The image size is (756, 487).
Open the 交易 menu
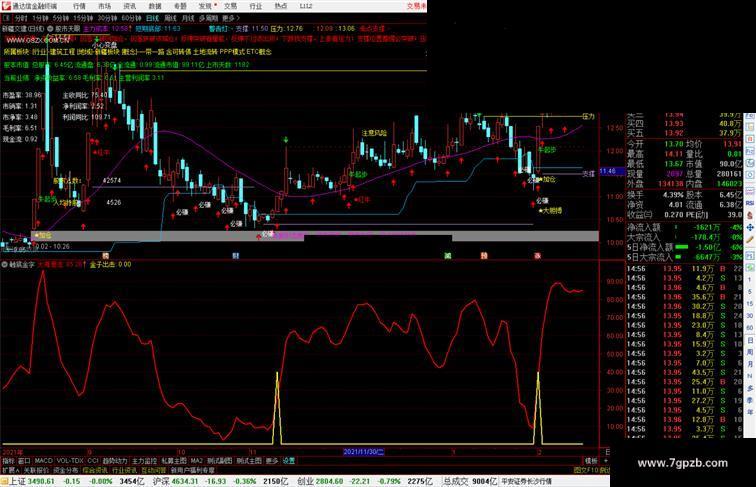click(x=230, y=6)
